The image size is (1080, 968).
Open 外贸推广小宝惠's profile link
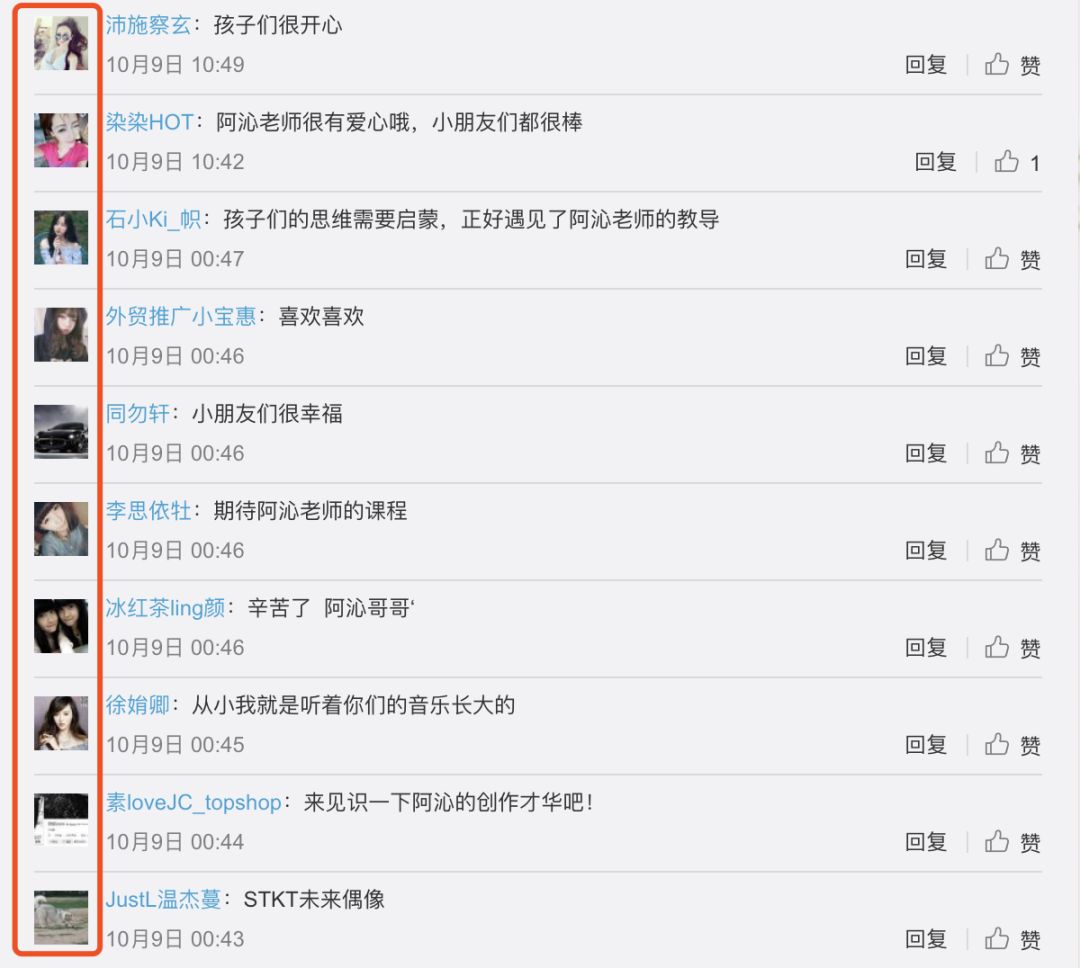tap(180, 316)
